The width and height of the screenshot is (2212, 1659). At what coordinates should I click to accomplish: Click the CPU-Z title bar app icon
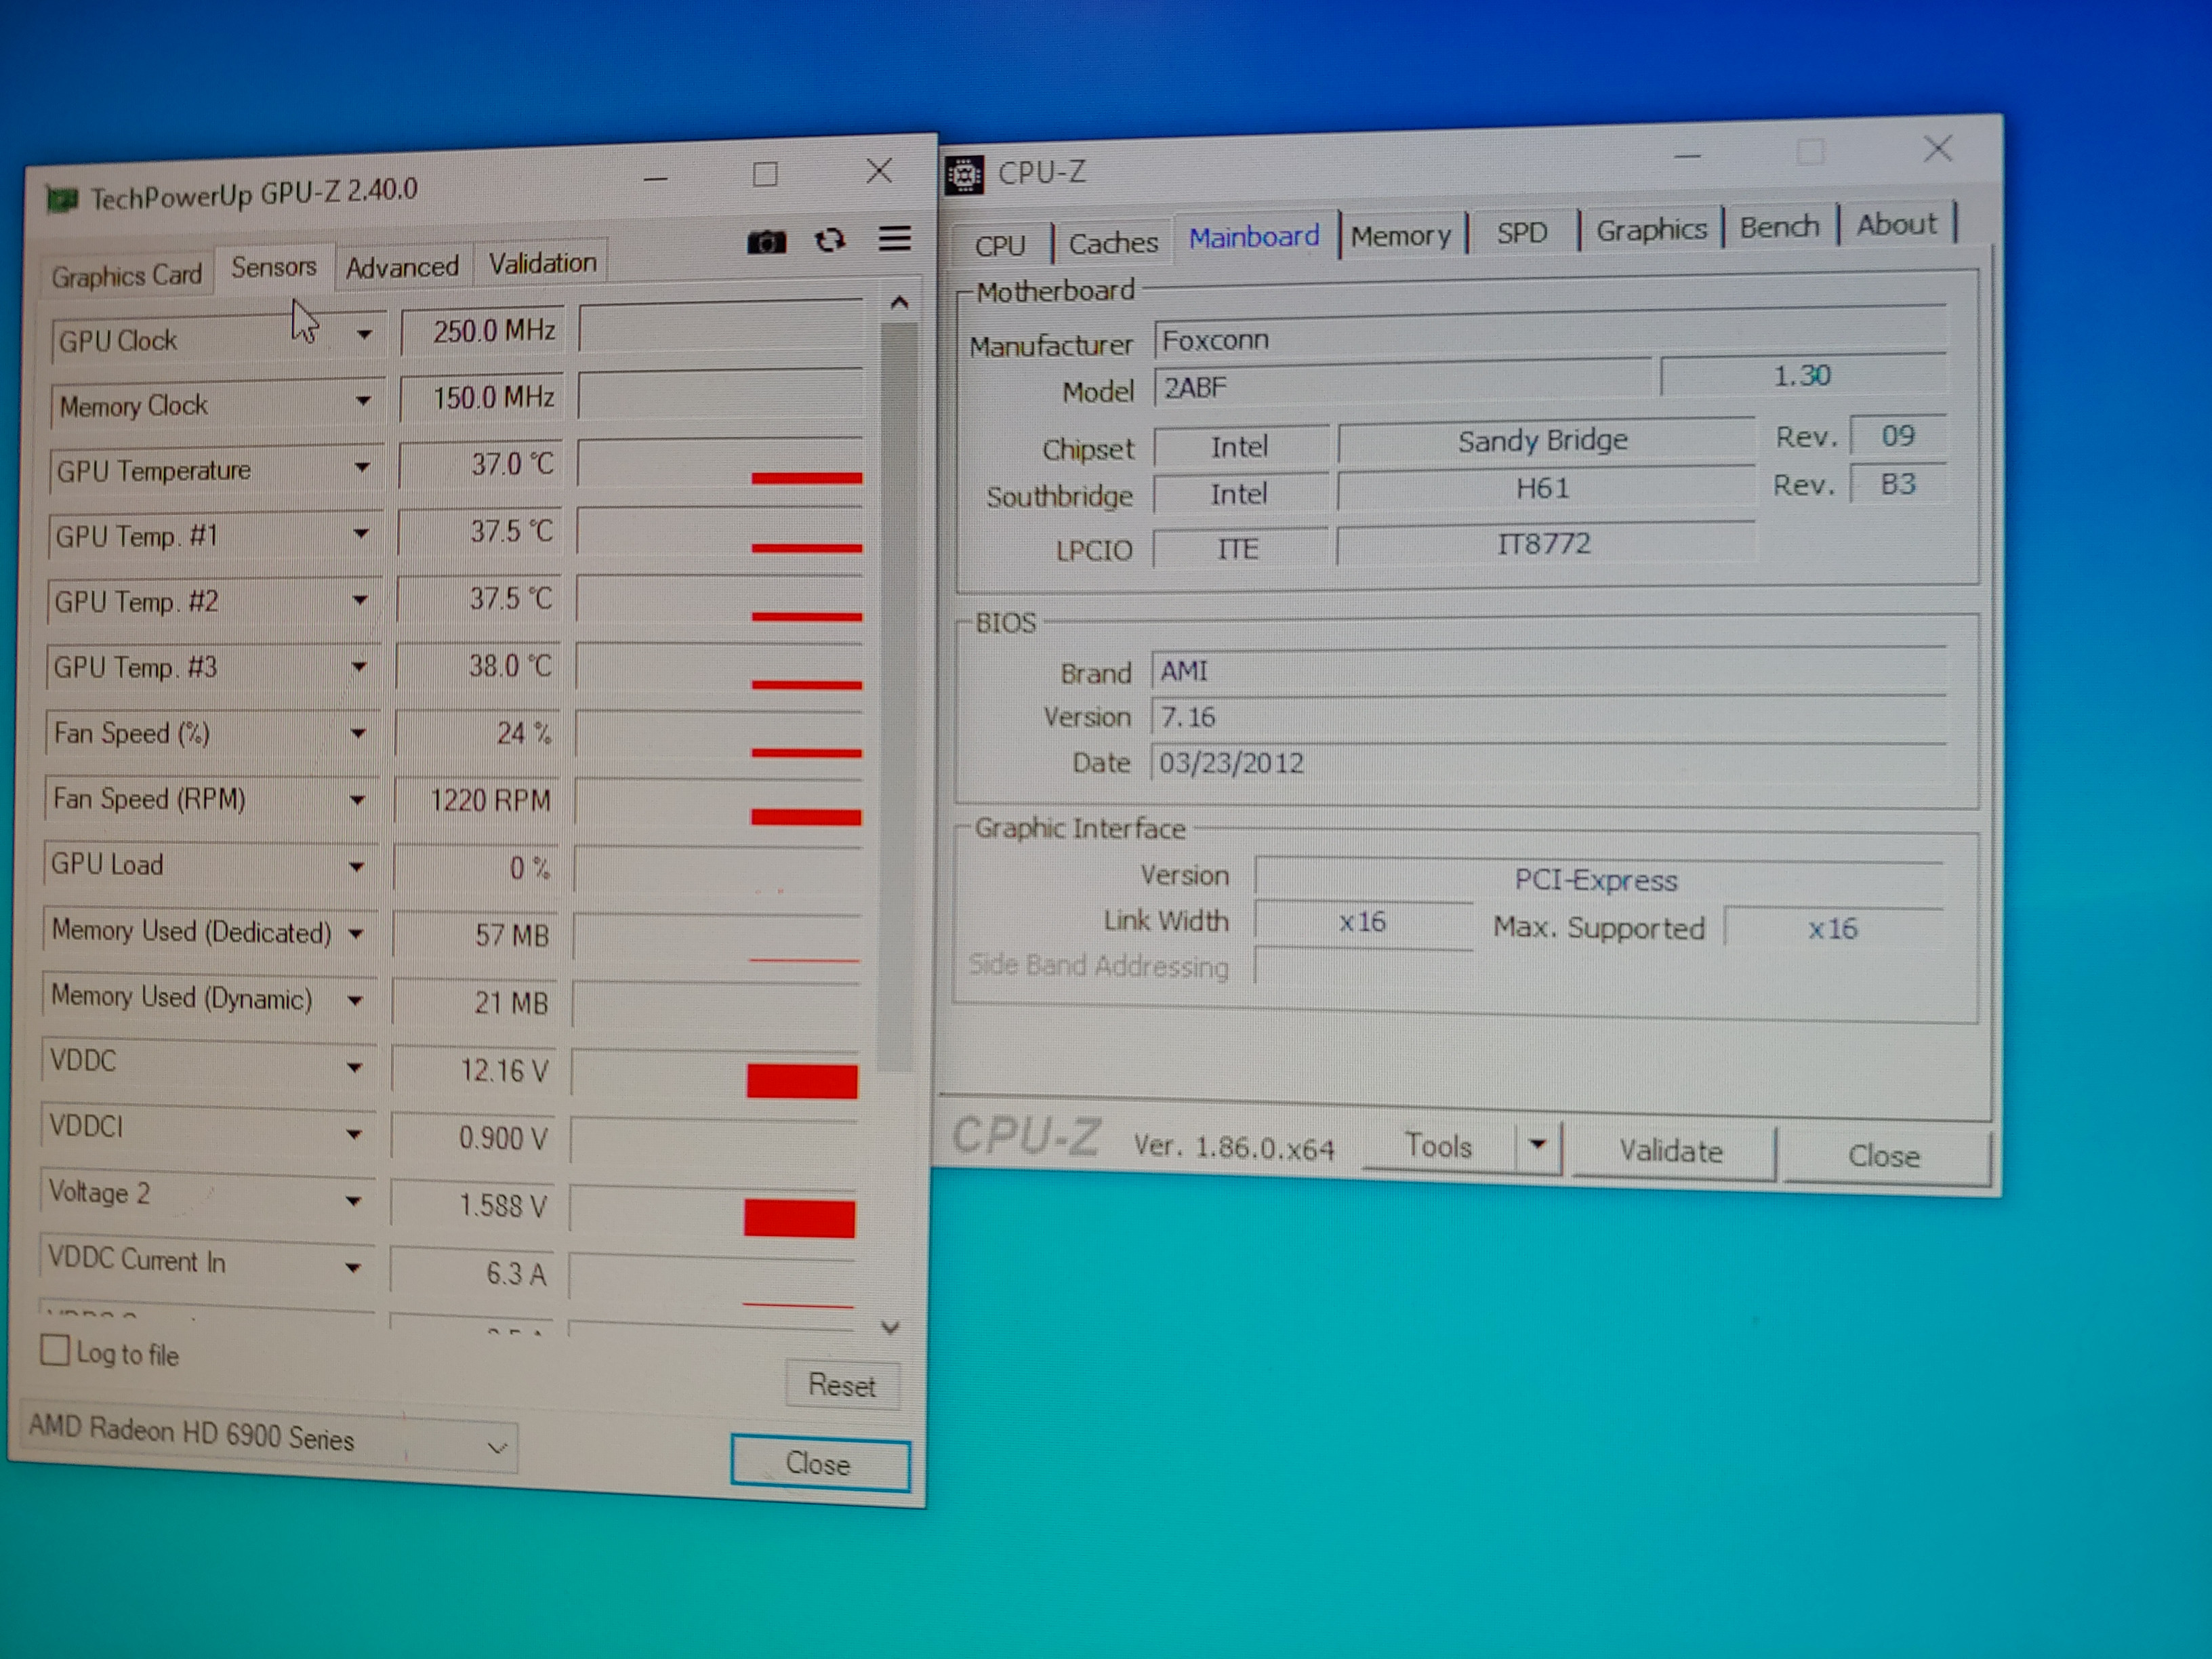pyautogui.click(x=965, y=175)
